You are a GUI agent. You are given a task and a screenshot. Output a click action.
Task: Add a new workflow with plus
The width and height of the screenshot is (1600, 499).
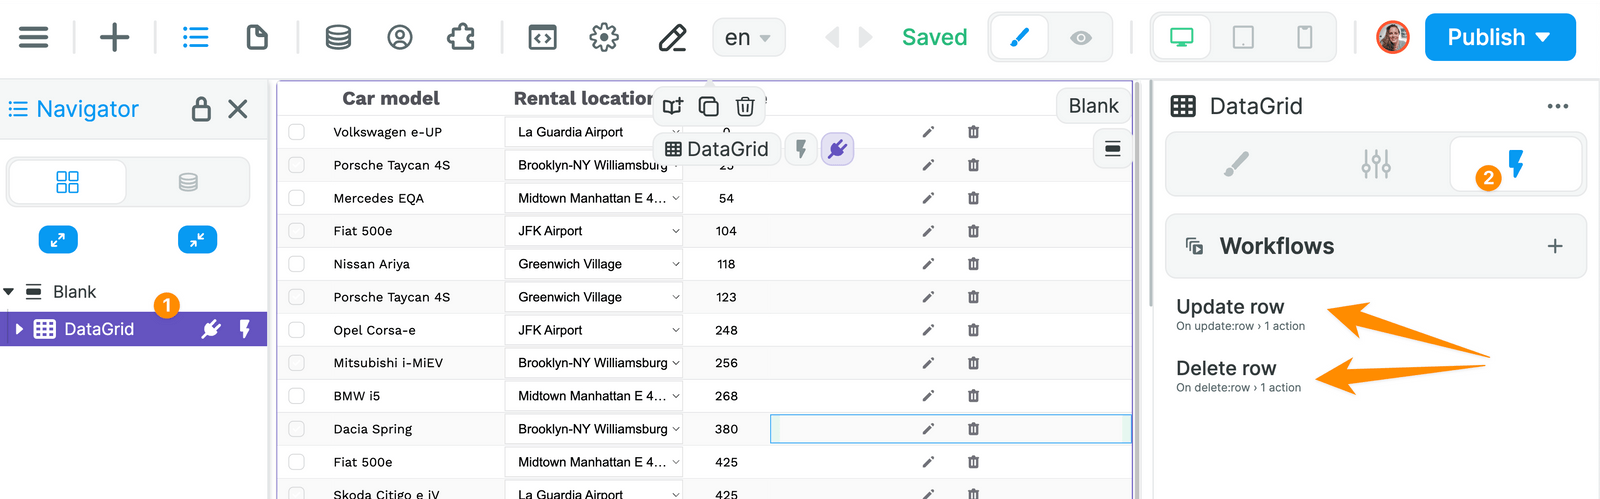(1555, 246)
